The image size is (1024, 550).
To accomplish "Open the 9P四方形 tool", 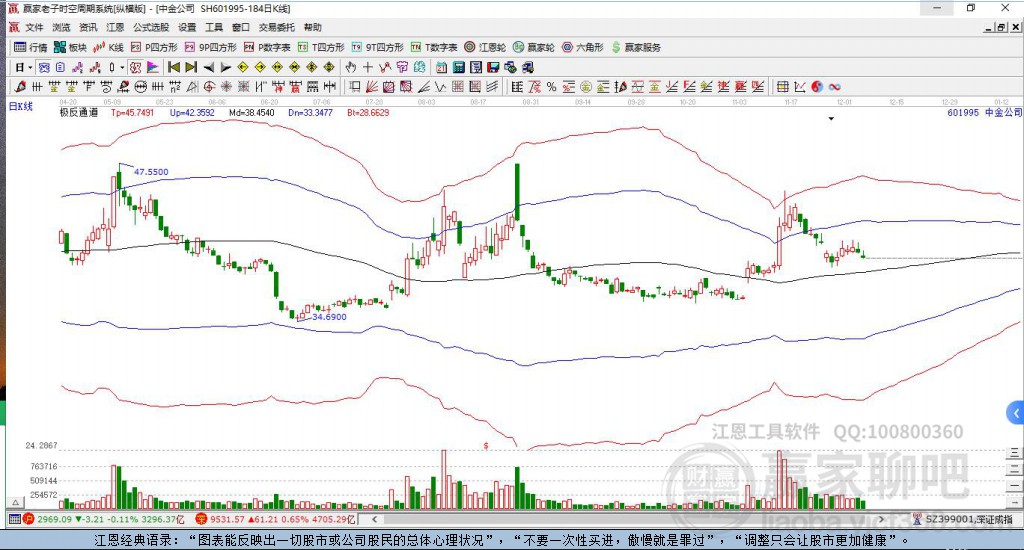I will [210, 47].
